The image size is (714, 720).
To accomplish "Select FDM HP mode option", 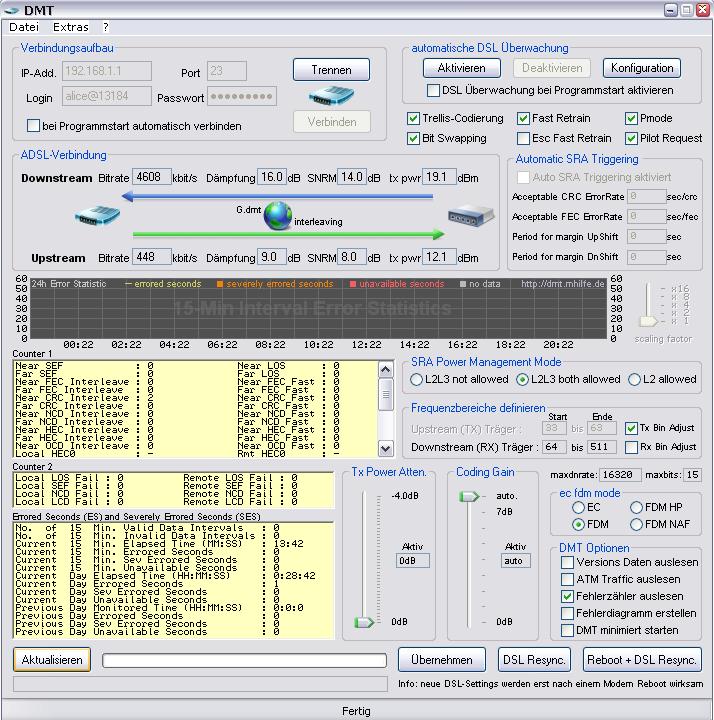I will [x=637, y=508].
